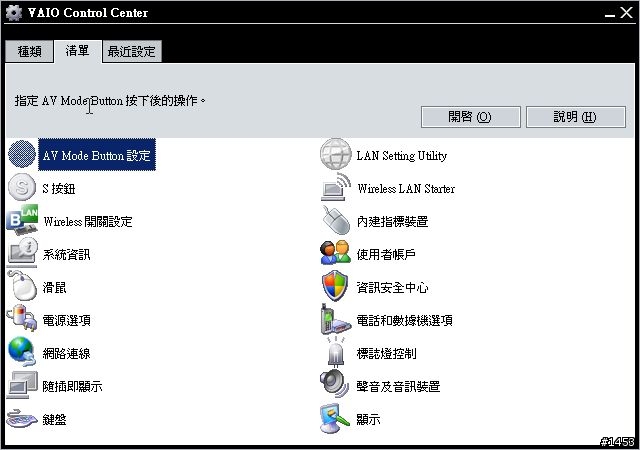Click the VAIO Control Center gear icon
Viewport: 640px width, 450px height.
coord(14,13)
